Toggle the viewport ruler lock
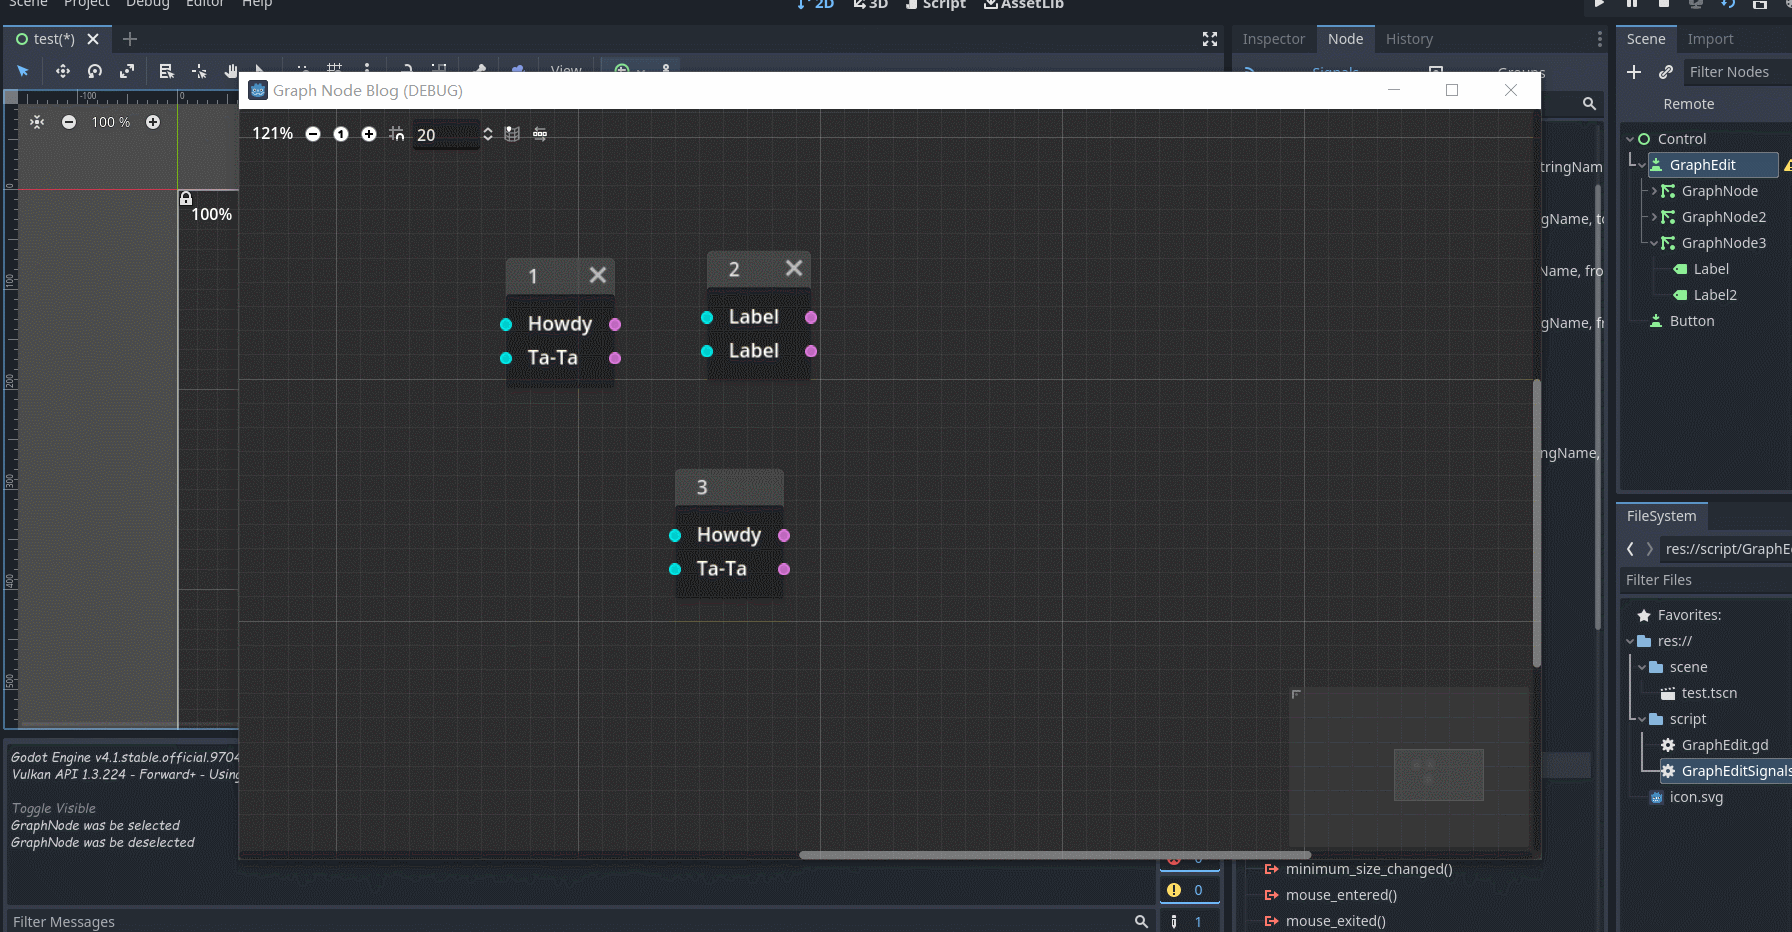The image size is (1792, 932). click(x=187, y=199)
